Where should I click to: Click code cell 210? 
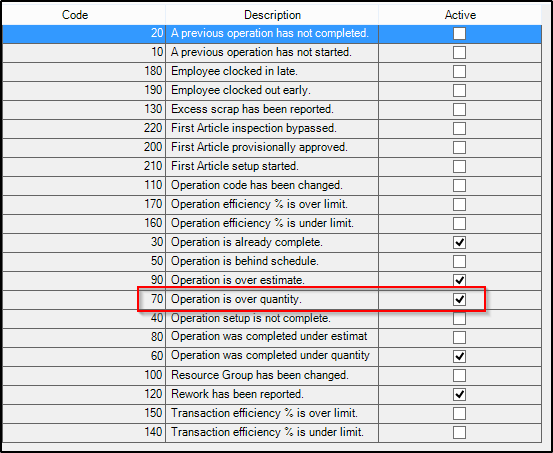pos(84,167)
